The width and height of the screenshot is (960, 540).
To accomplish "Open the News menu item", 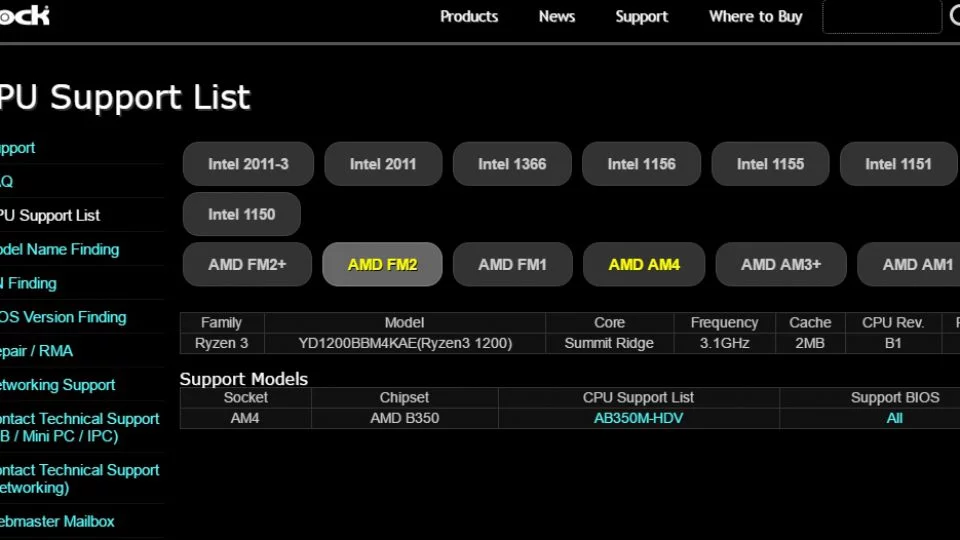I will 557,17.
